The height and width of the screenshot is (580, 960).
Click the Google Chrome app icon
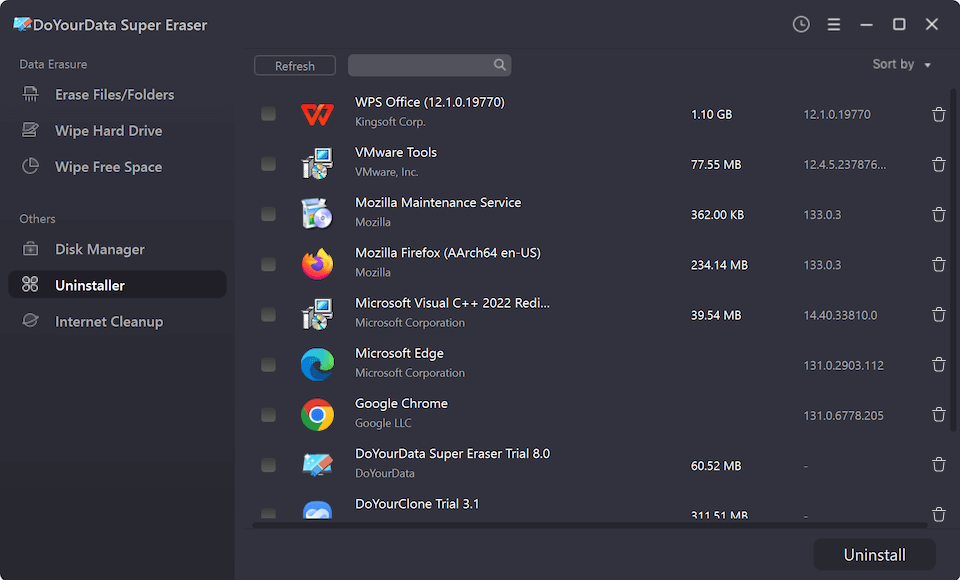click(x=317, y=415)
